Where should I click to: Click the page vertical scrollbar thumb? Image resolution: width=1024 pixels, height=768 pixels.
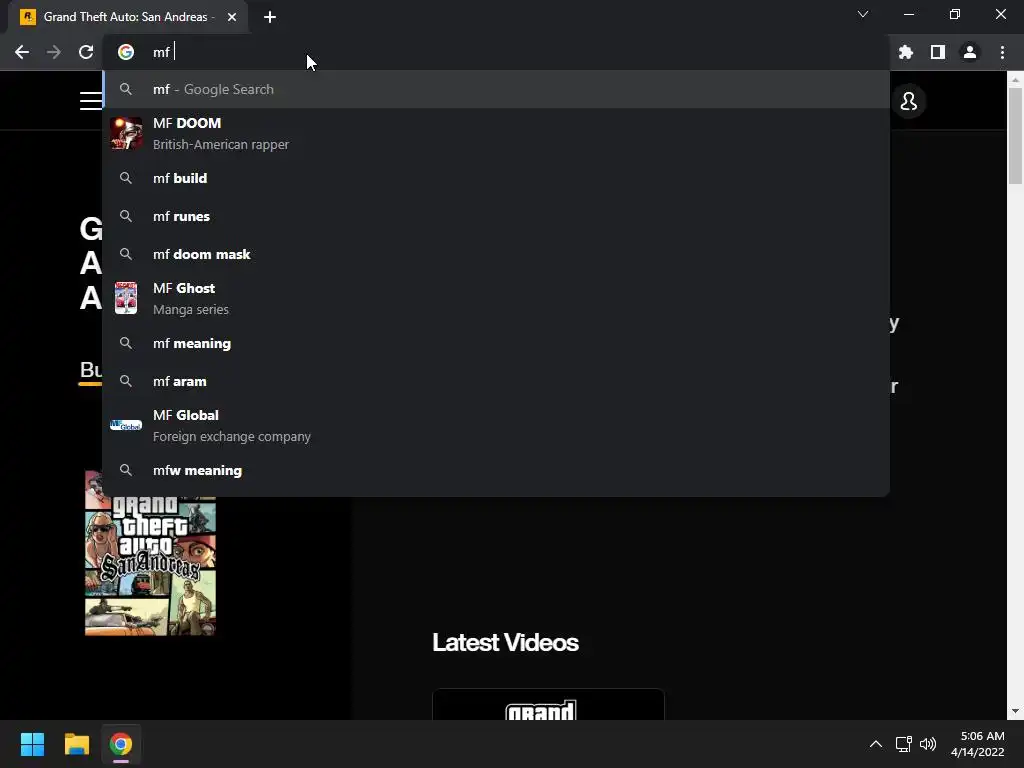[x=1015, y=136]
